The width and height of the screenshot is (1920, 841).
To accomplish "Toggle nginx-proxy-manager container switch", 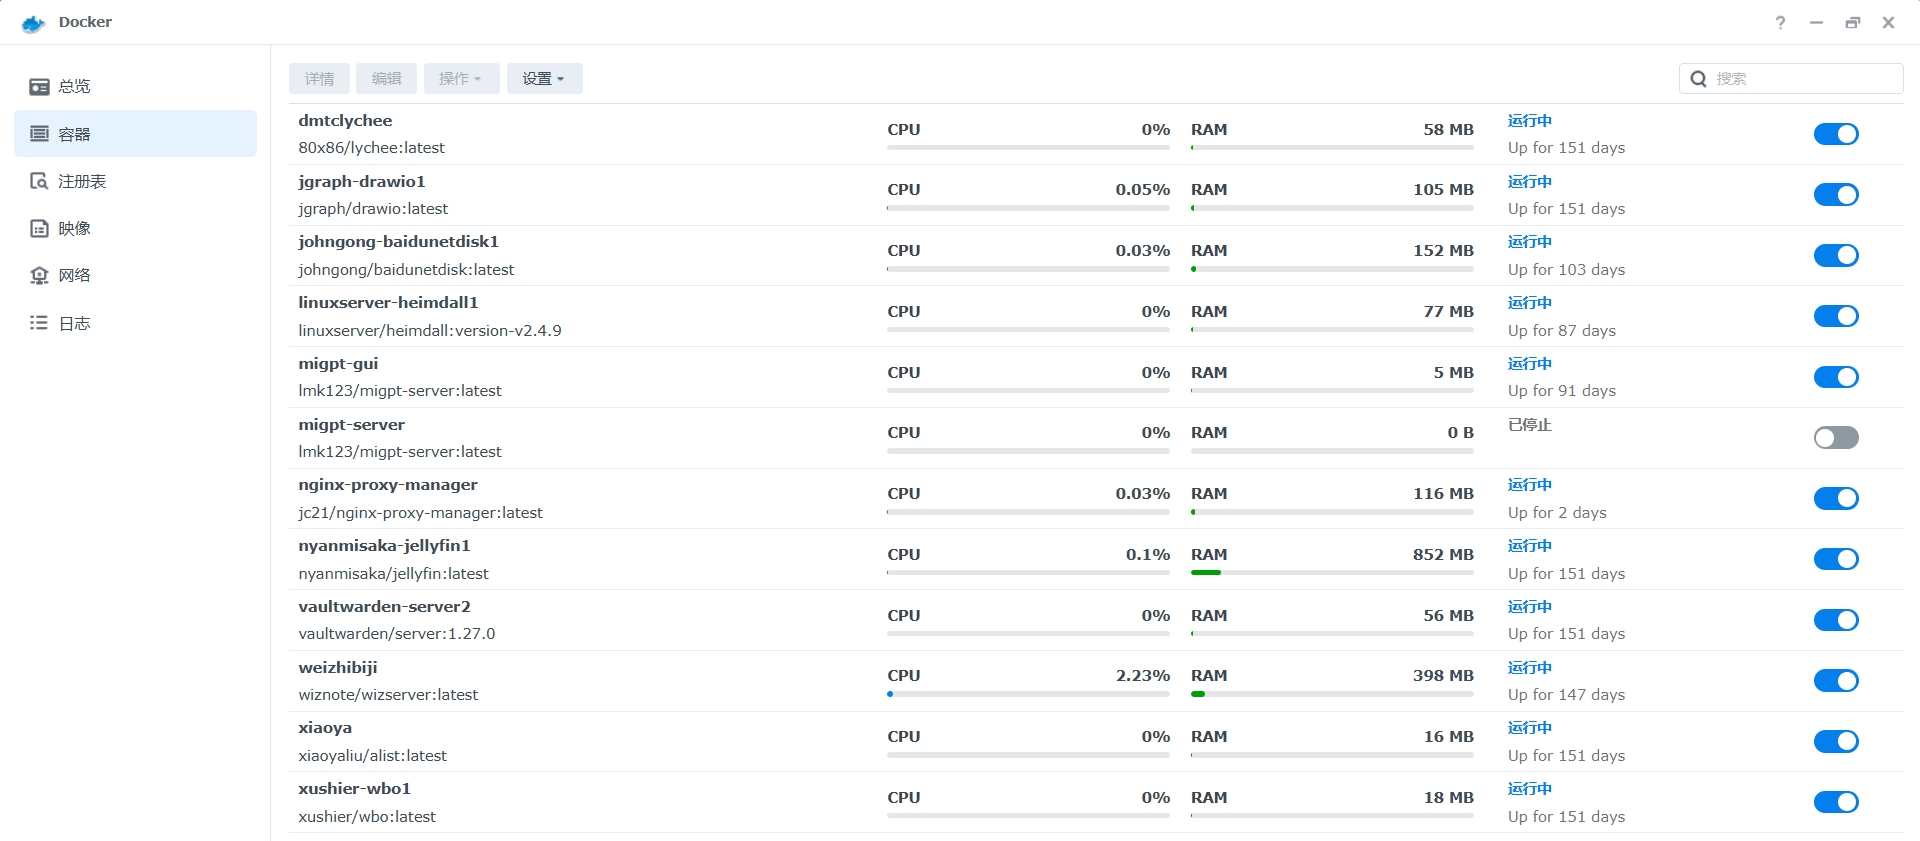I will 1836,498.
